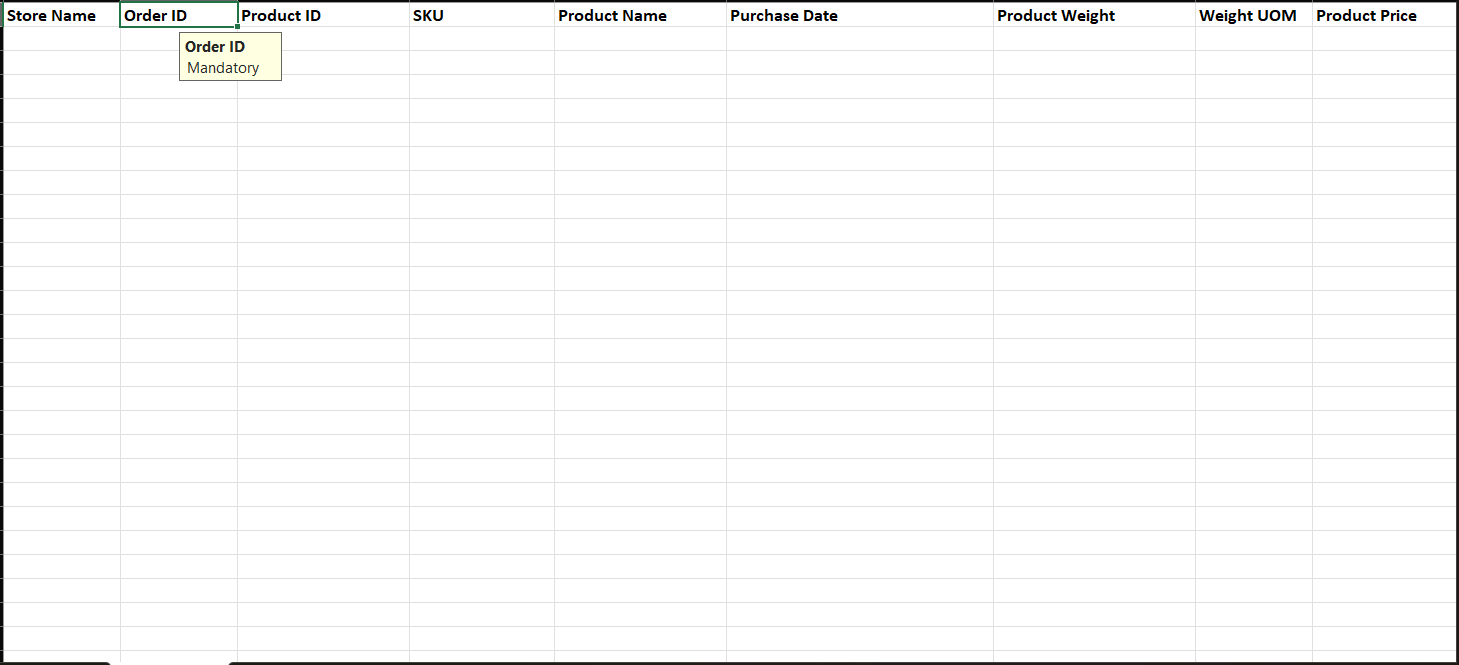
Task: Select the Product ID column header cell
Action: pos(323,15)
